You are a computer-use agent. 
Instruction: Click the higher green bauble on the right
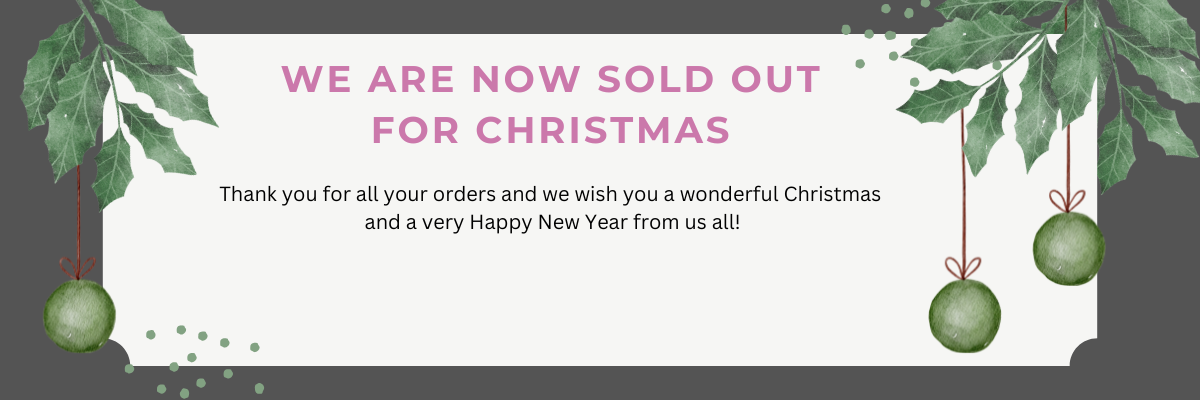[x=1069, y=249]
